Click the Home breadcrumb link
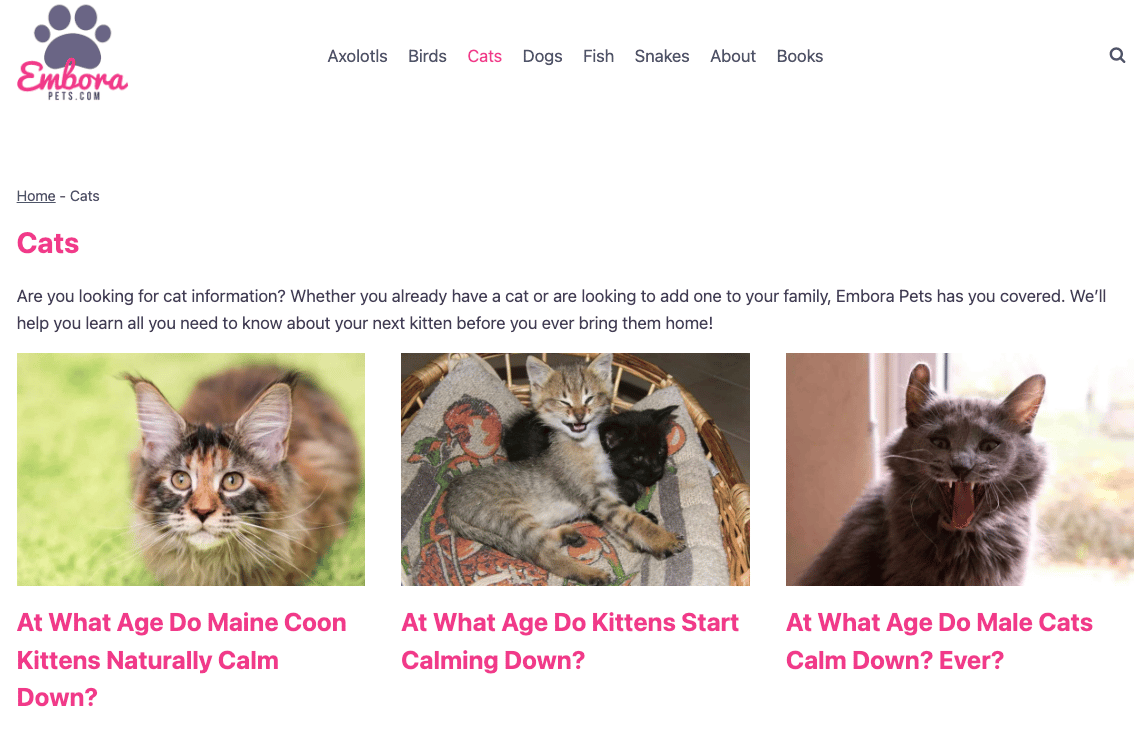 [36, 196]
